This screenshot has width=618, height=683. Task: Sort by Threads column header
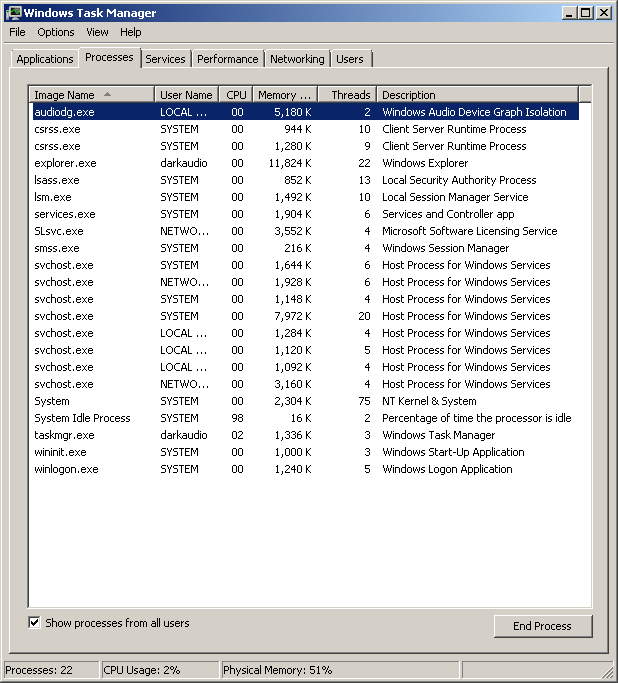click(348, 95)
